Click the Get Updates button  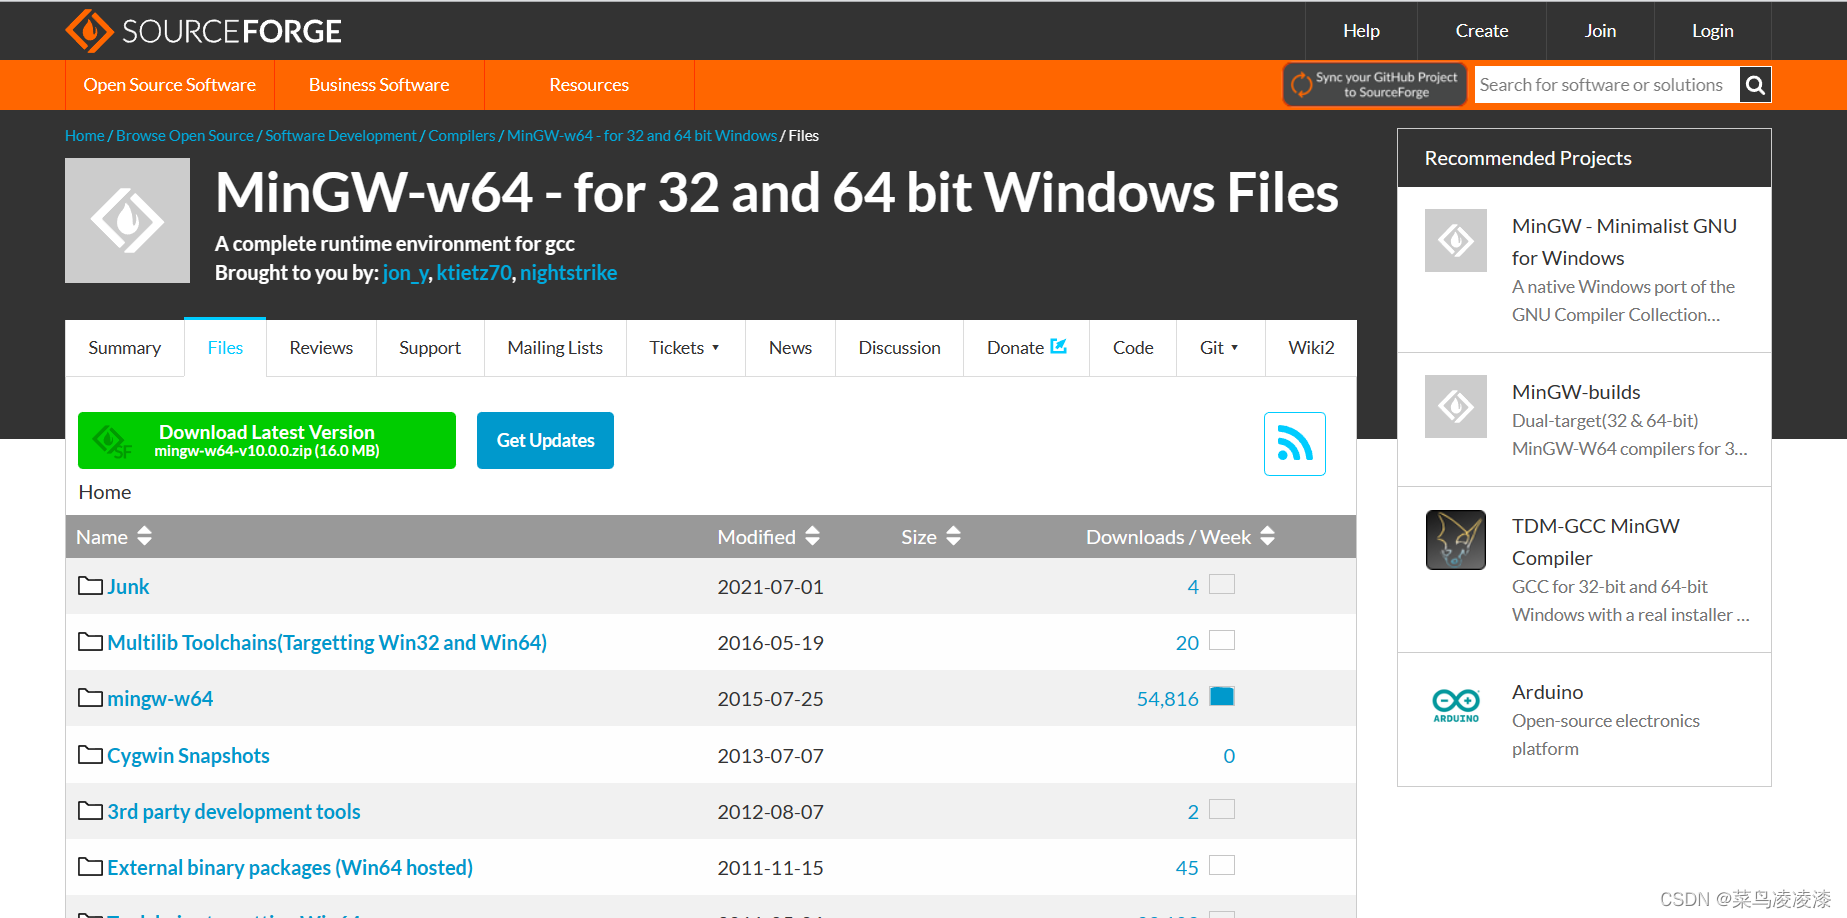[x=545, y=440]
